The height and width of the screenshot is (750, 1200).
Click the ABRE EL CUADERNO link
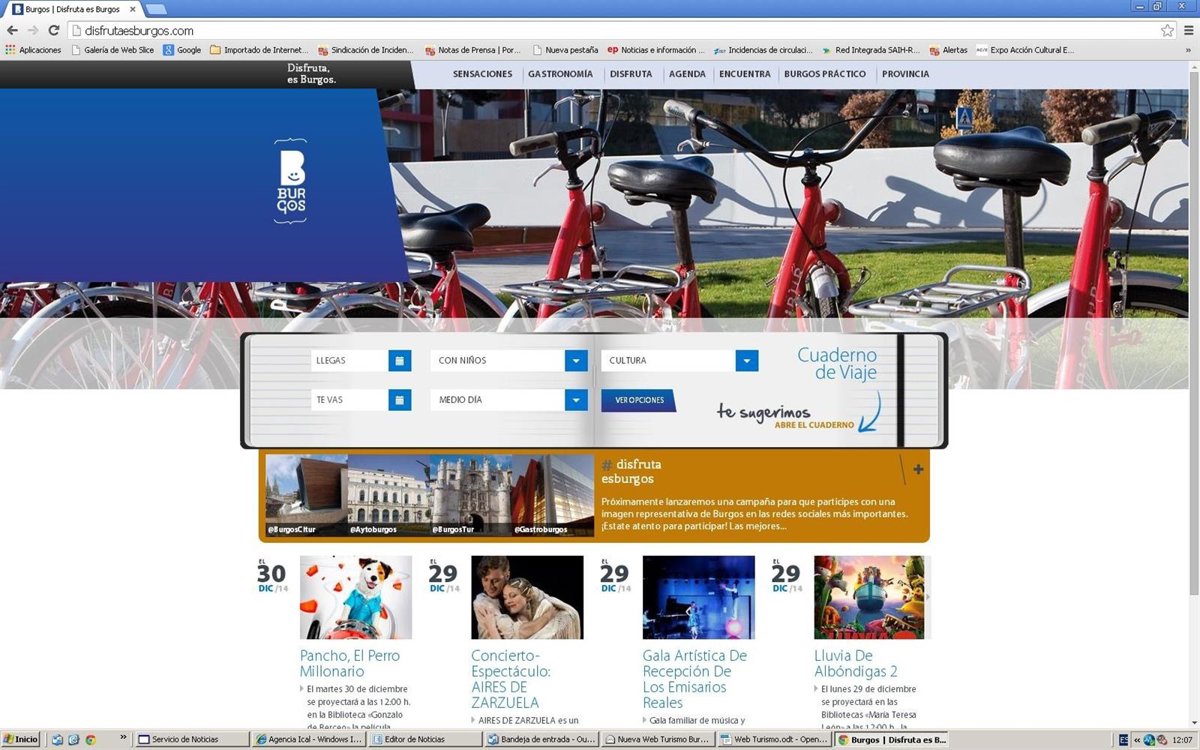[x=814, y=425]
